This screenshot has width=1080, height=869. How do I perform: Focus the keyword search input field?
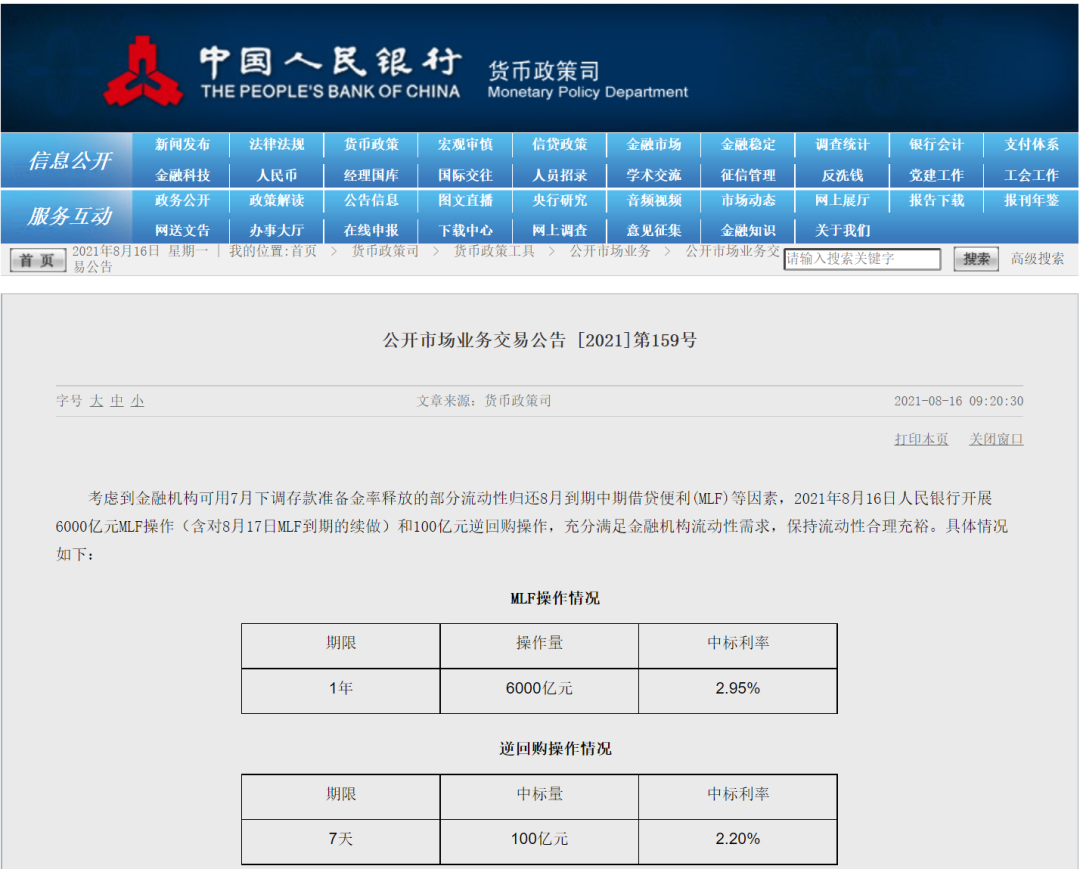[862, 259]
